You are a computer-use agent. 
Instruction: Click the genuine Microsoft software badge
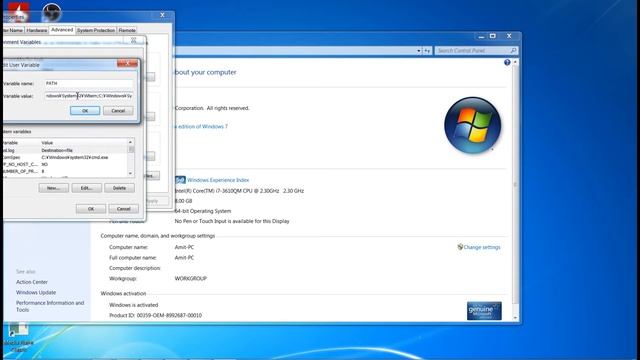point(484,311)
